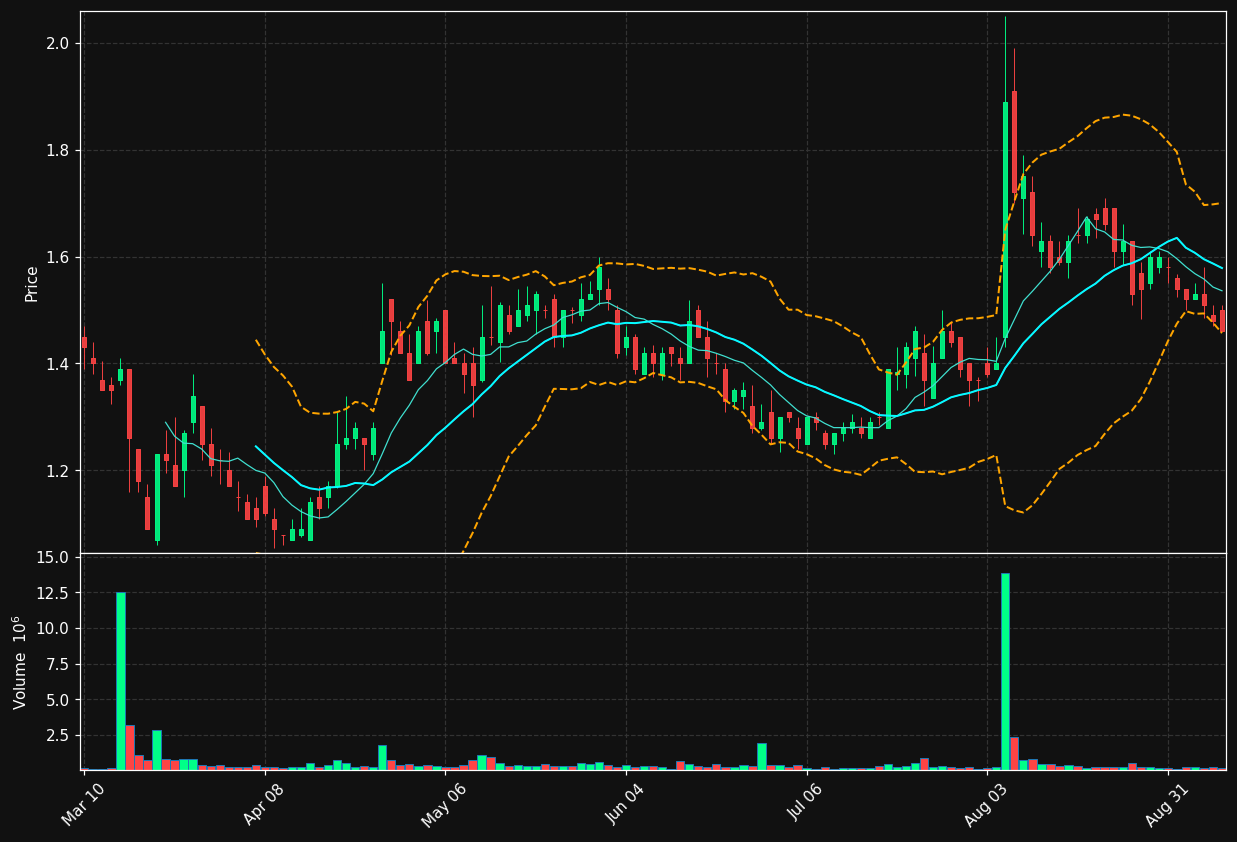Click the 1.6 price axis label
Image resolution: width=1237 pixels, height=842 pixels.
(56, 257)
